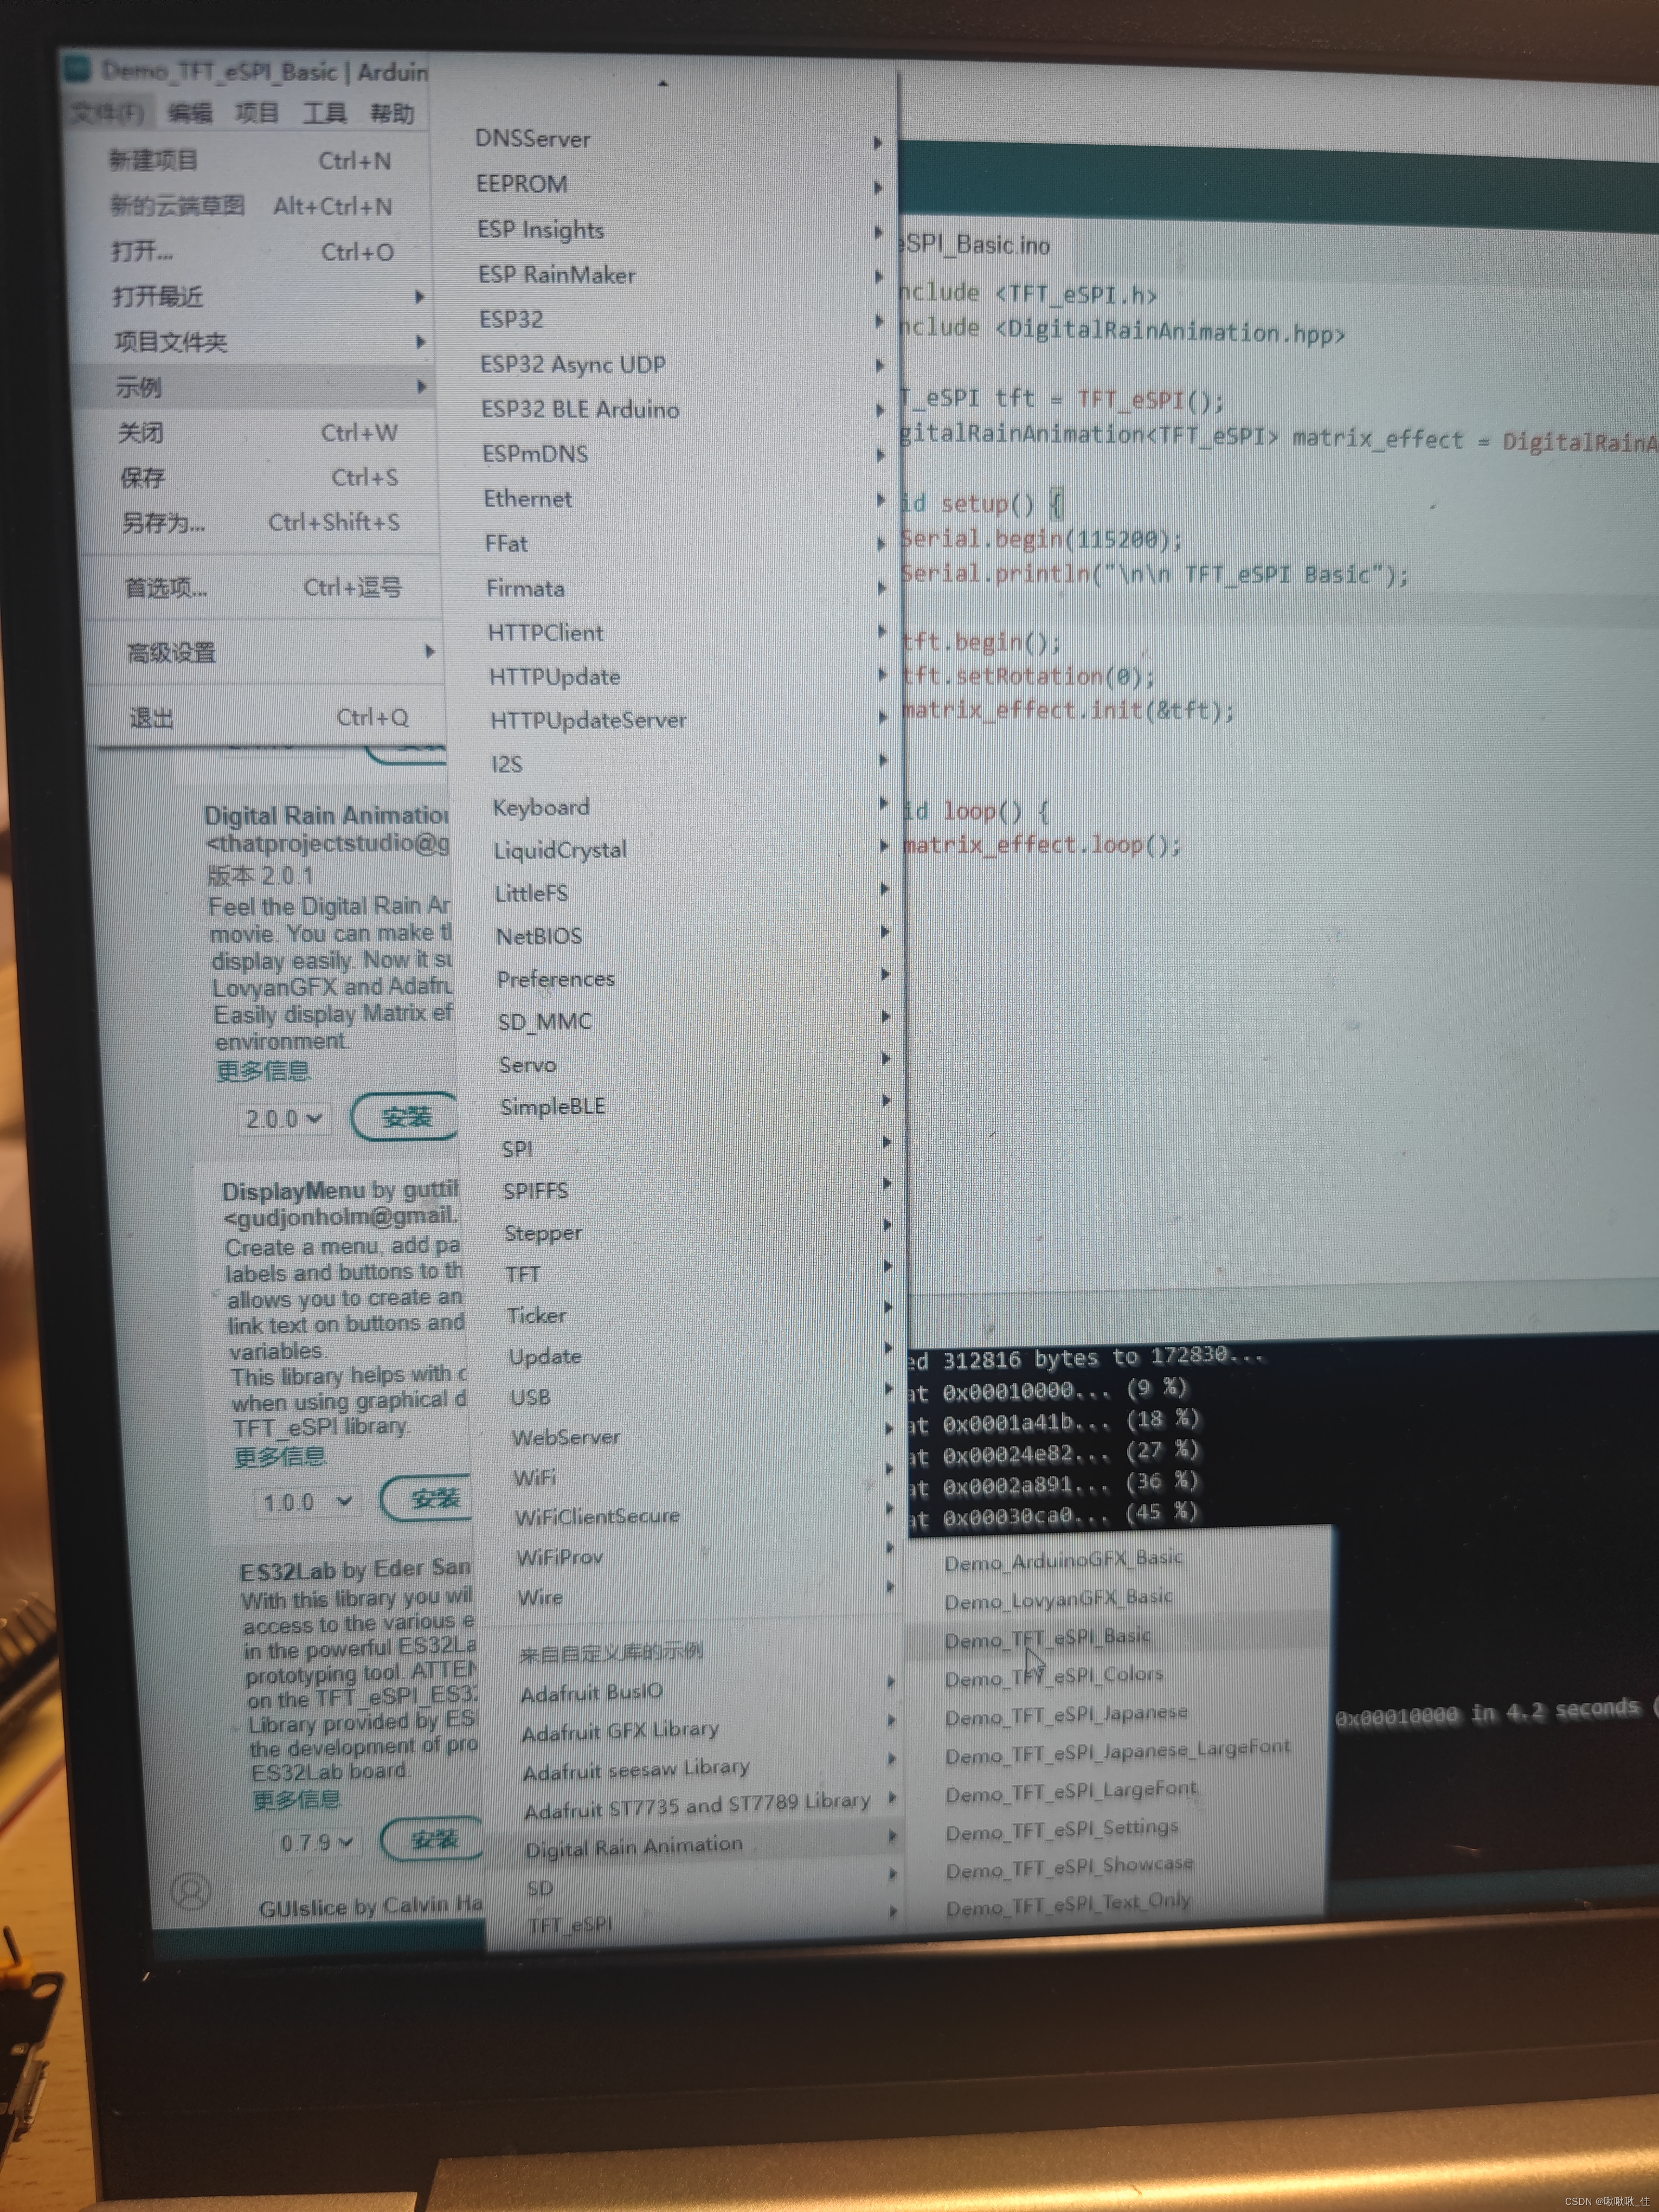Open version 1.0.0 dropdown for DisplayMenu
The width and height of the screenshot is (1659, 2212).
tap(306, 1501)
